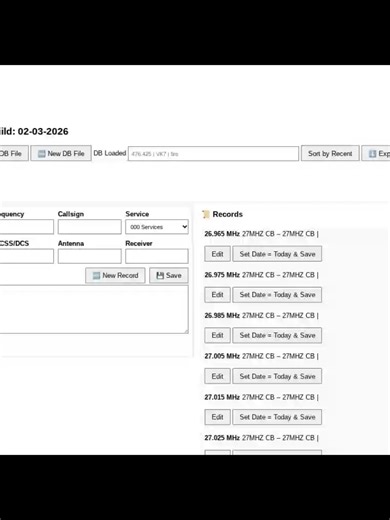Viewport: 390px width, 520px height.
Task: Edit the 26.985 MHz record
Action: (217, 335)
